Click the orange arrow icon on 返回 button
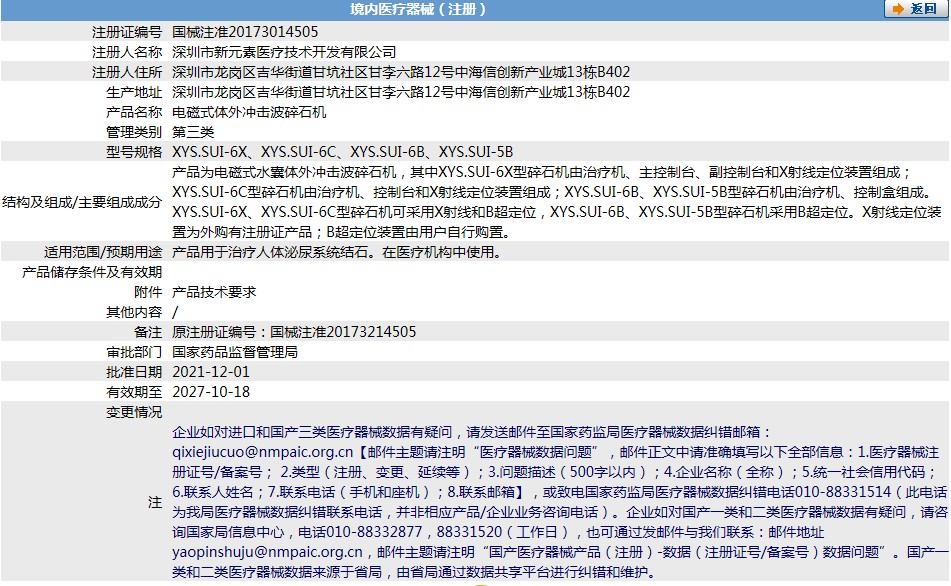This screenshot has height=586, width=951. click(898, 9)
